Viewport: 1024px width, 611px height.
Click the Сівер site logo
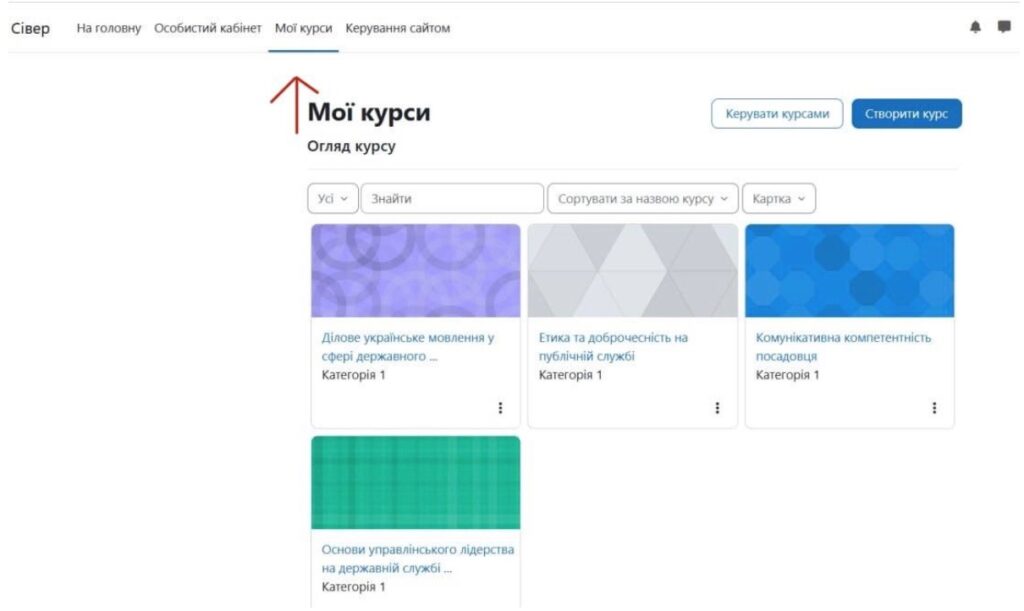coord(30,28)
